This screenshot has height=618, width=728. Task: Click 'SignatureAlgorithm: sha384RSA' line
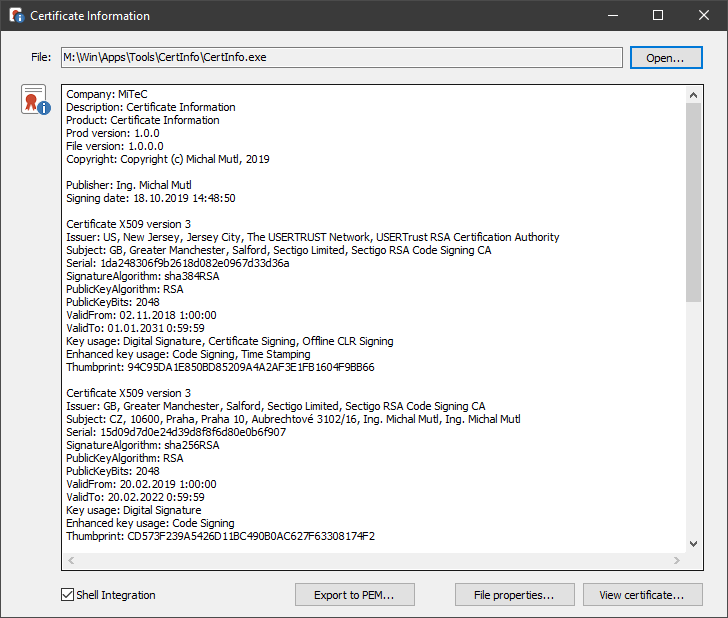(143, 276)
